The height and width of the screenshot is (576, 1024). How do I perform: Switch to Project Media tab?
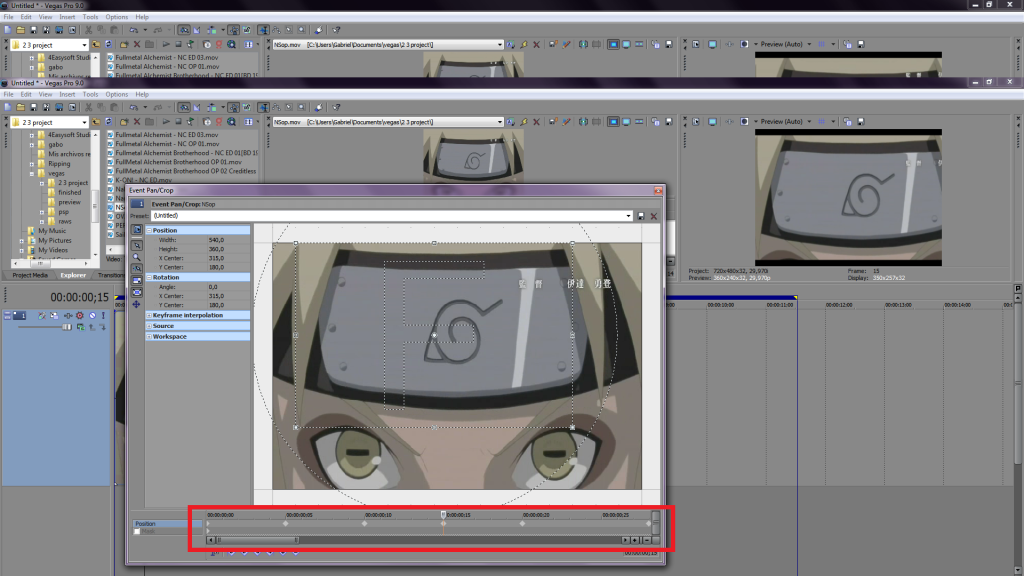[x=30, y=276]
